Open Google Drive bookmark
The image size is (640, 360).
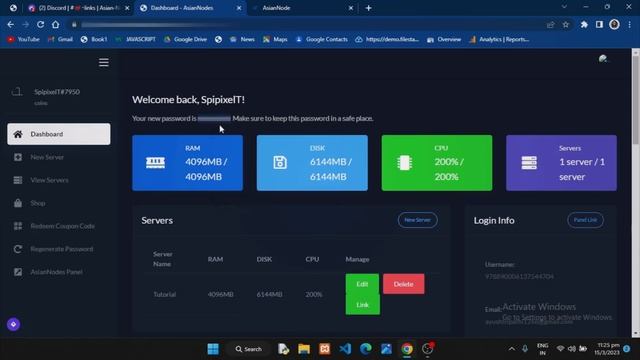(x=186, y=39)
